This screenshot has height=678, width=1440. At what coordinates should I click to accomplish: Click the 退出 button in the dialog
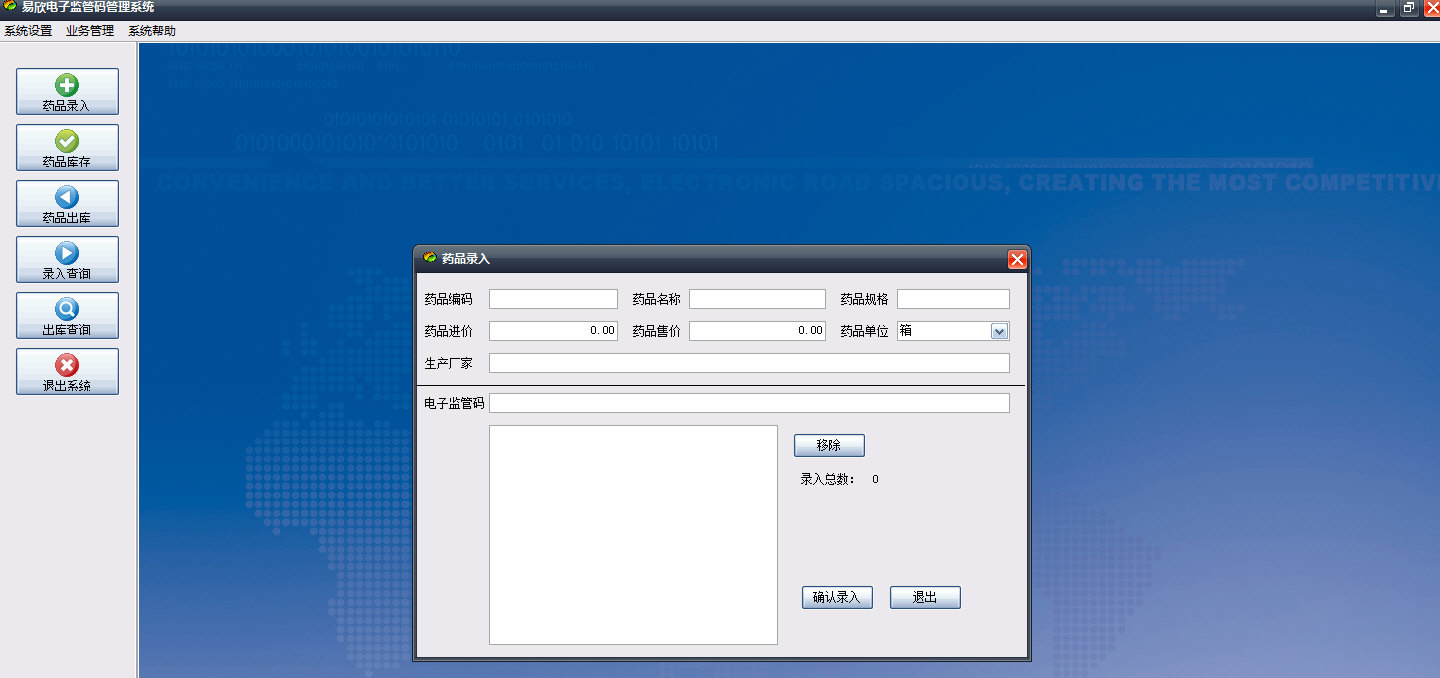point(924,597)
